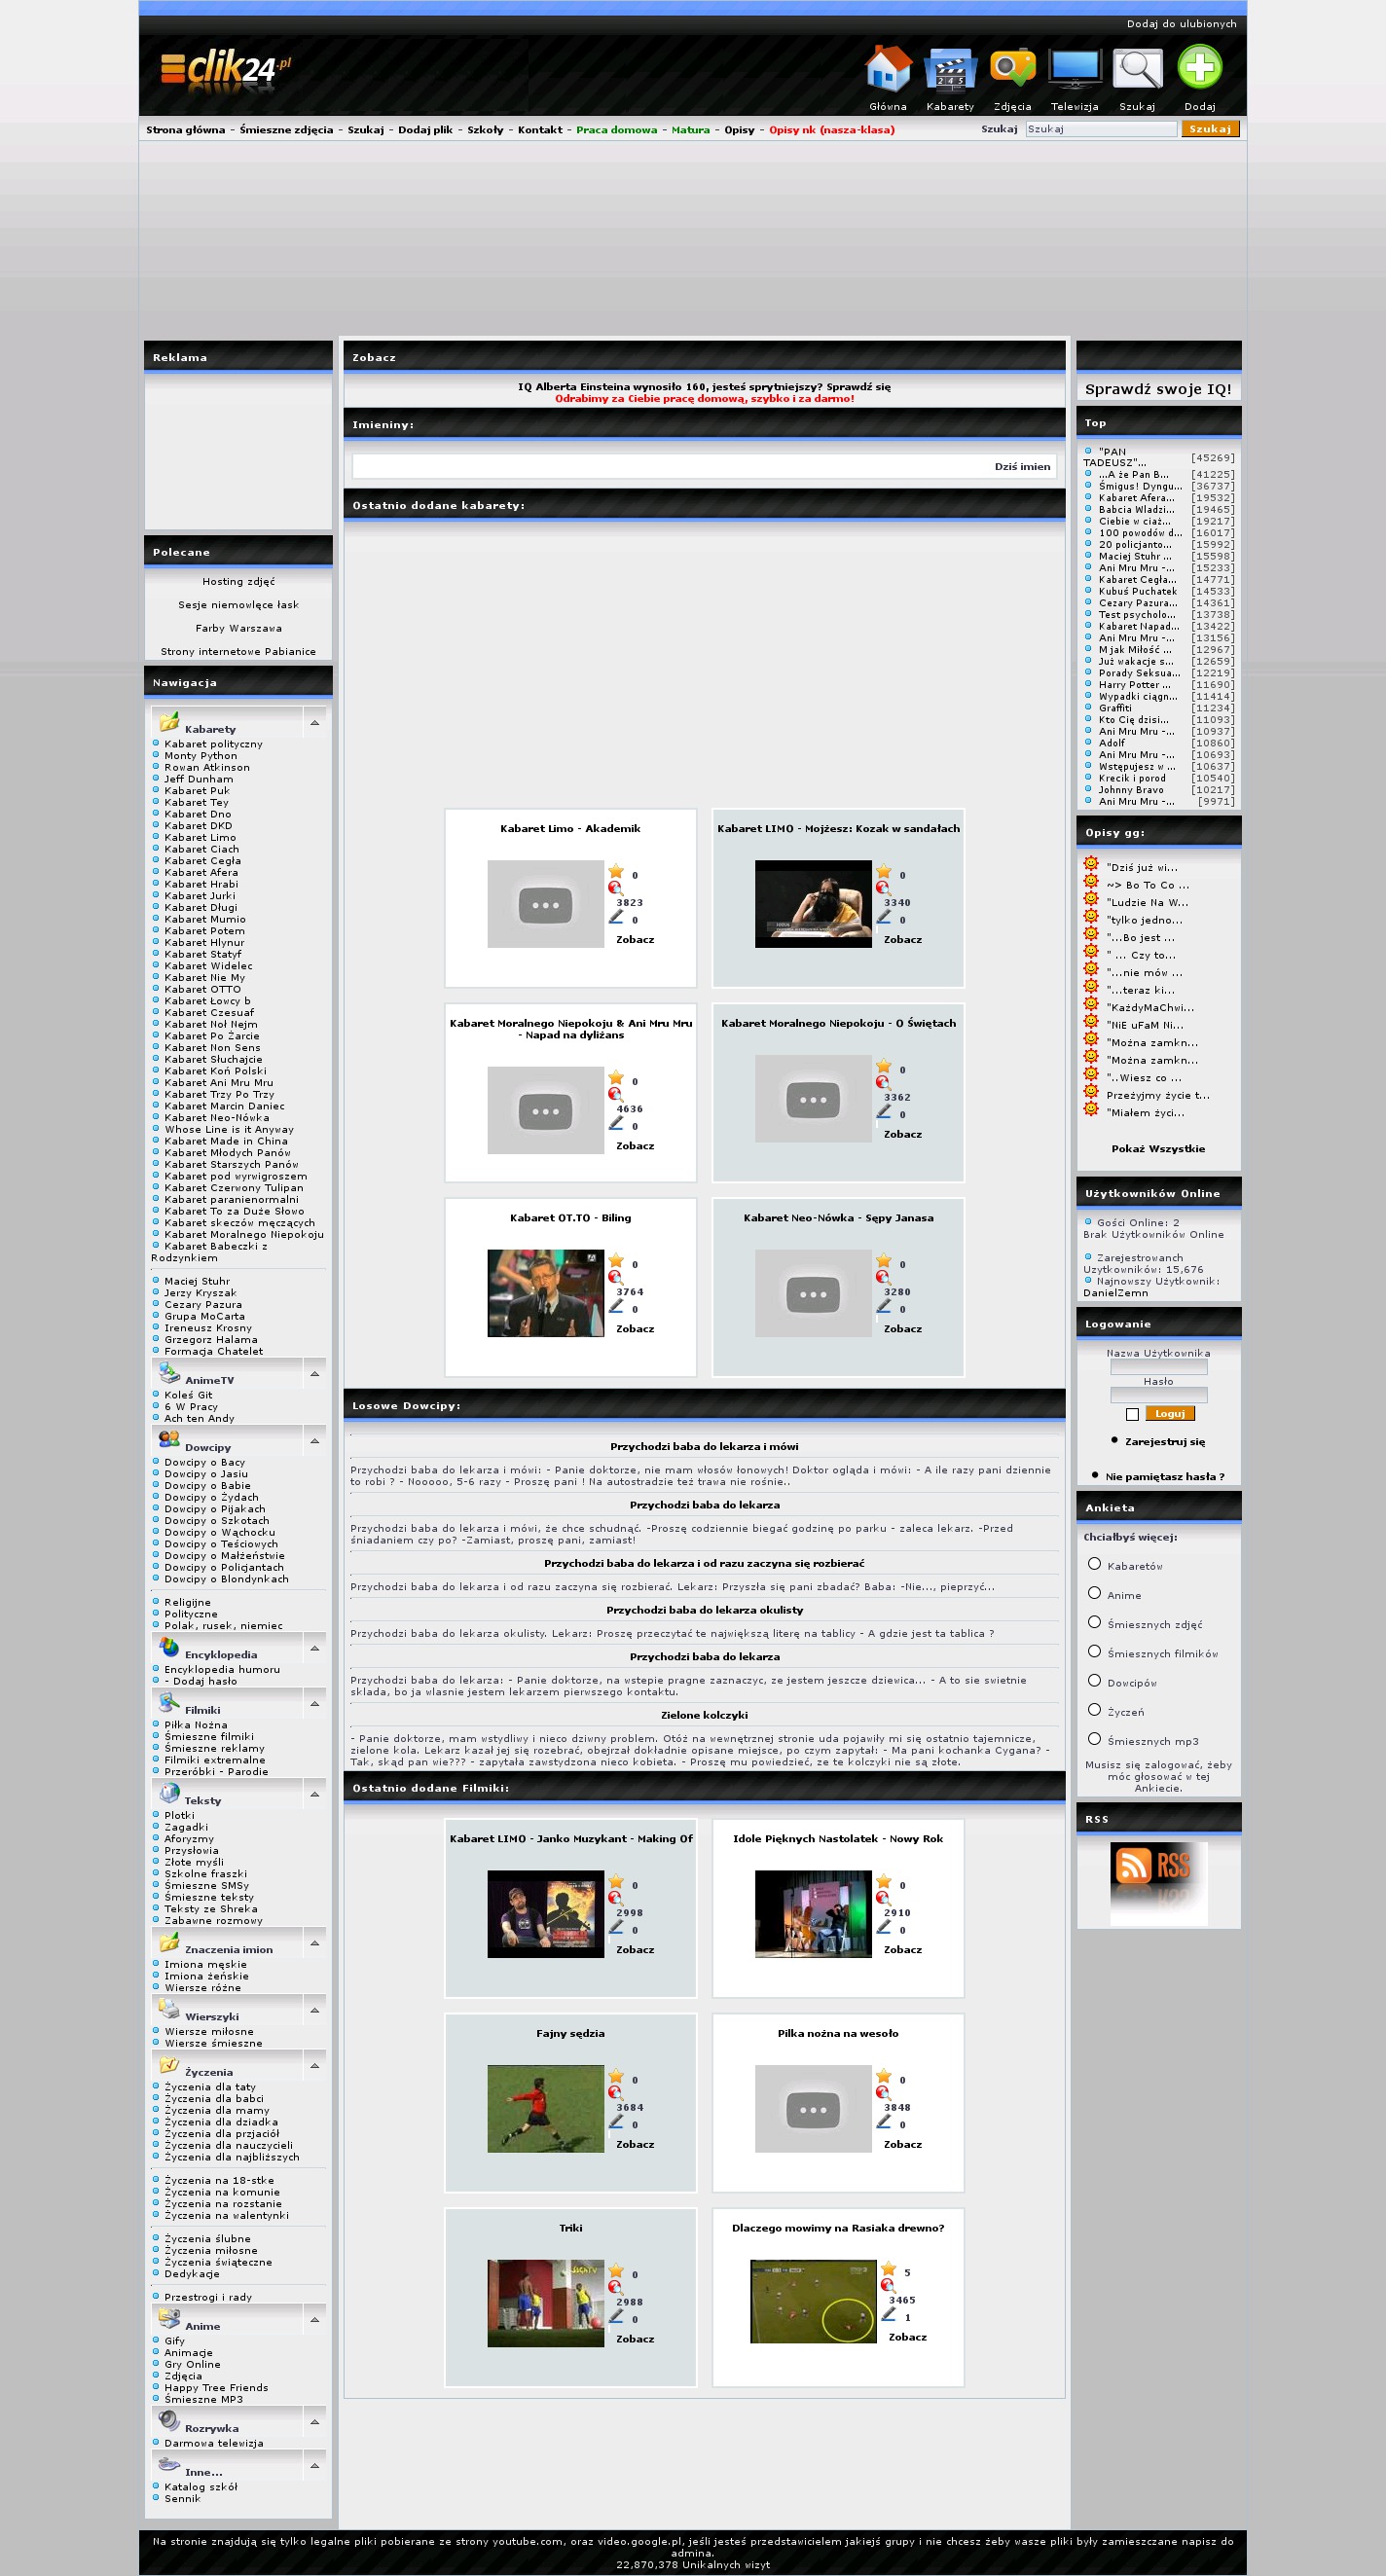1386x2576 pixels.
Task: Open the Kabaret OT.TO Biling thumbnail
Action: pyautogui.click(x=545, y=1292)
